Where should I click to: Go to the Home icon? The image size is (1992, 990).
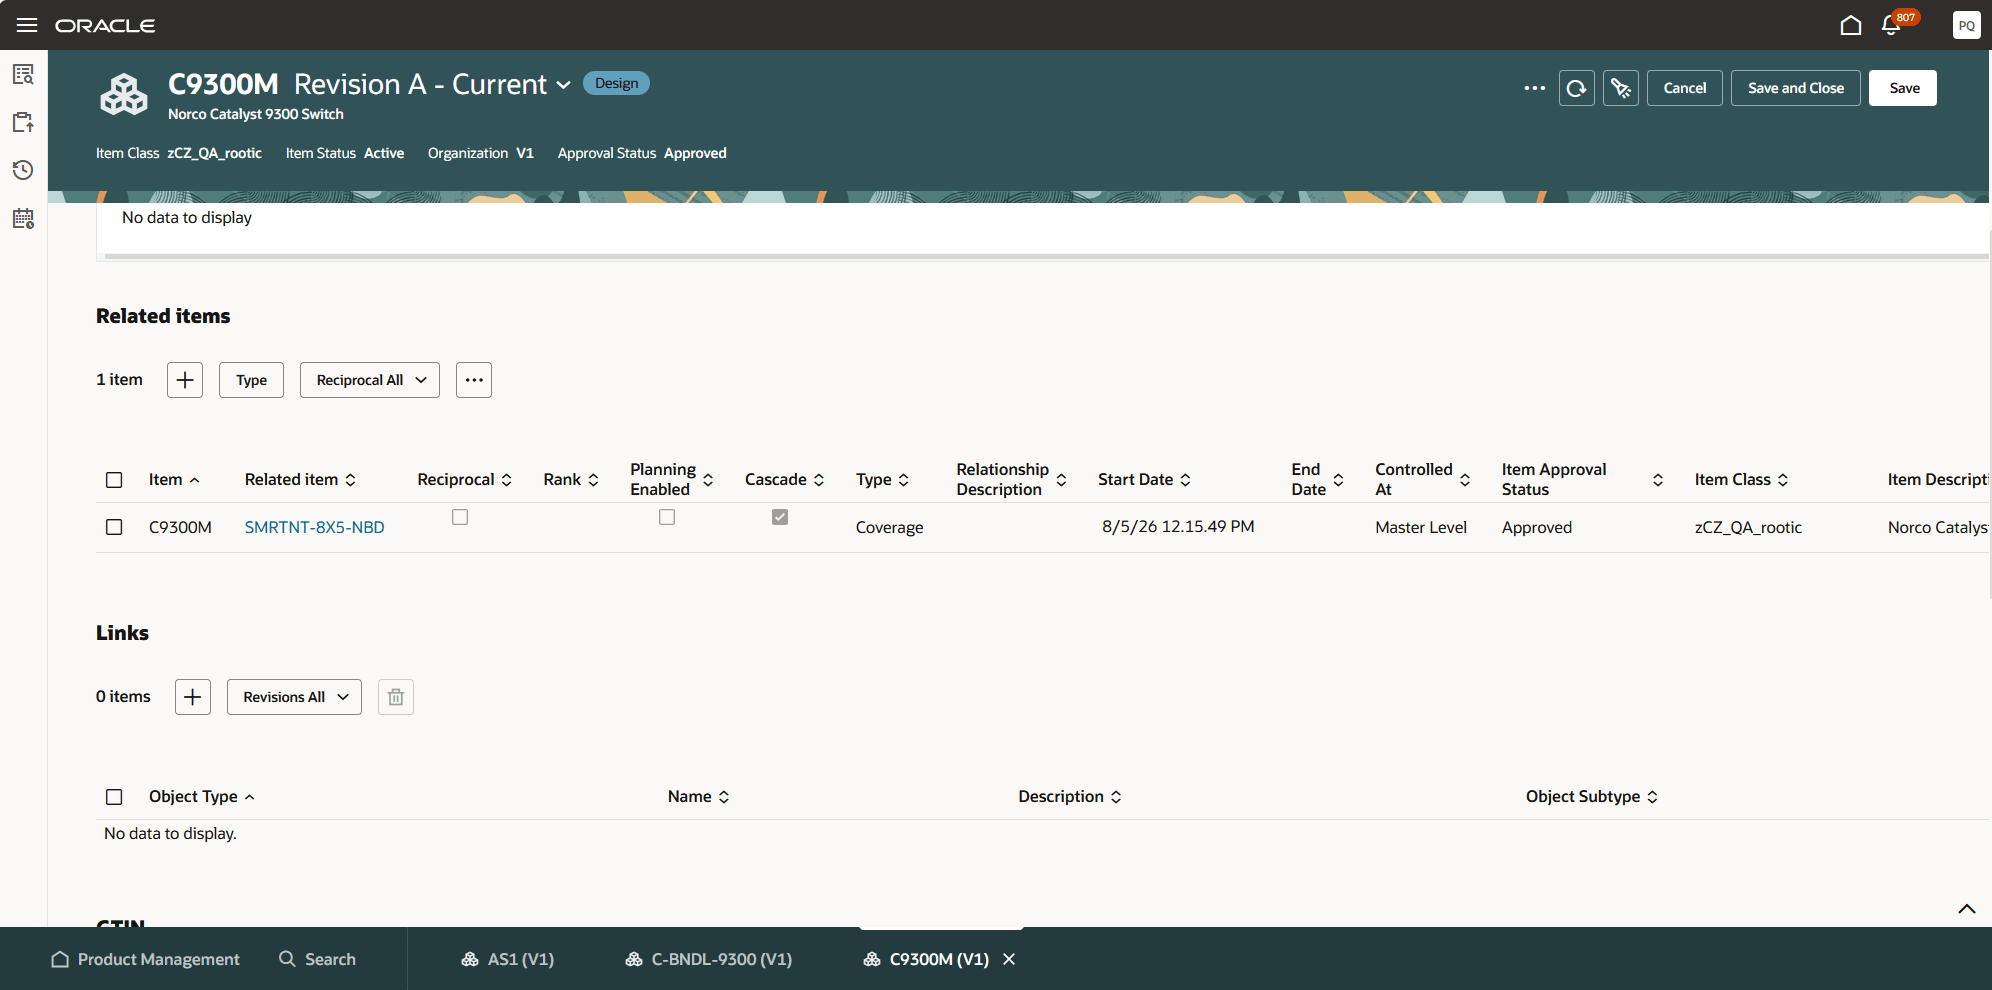(x=1851, y=25)
